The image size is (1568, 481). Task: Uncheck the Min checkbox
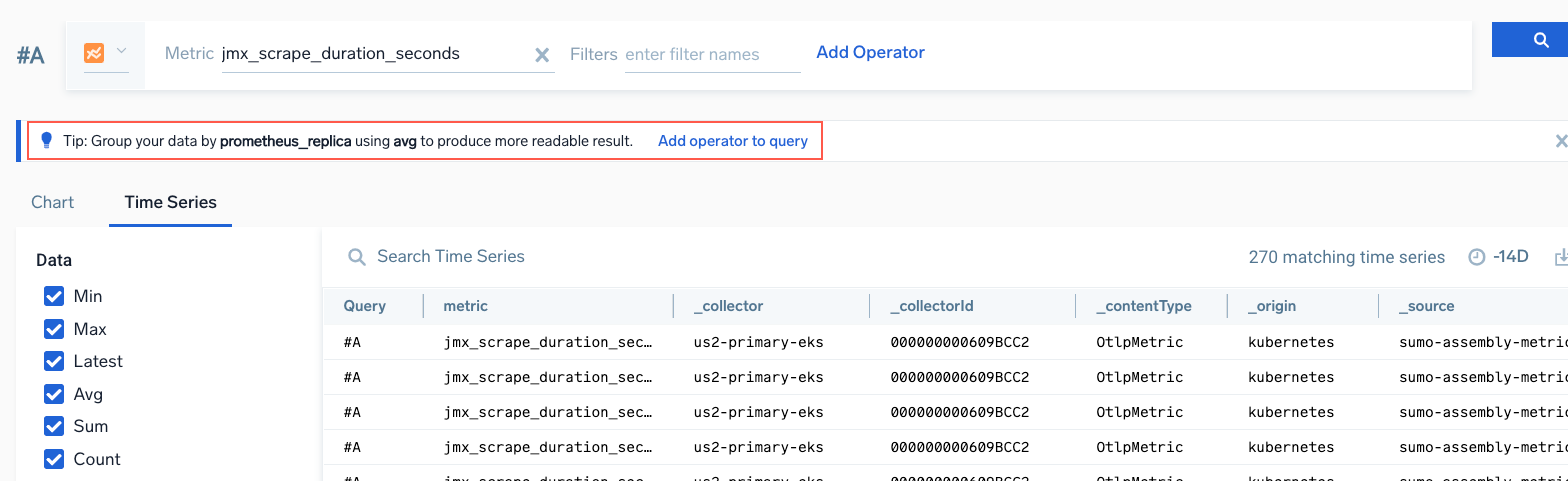[x=54, y=296]
